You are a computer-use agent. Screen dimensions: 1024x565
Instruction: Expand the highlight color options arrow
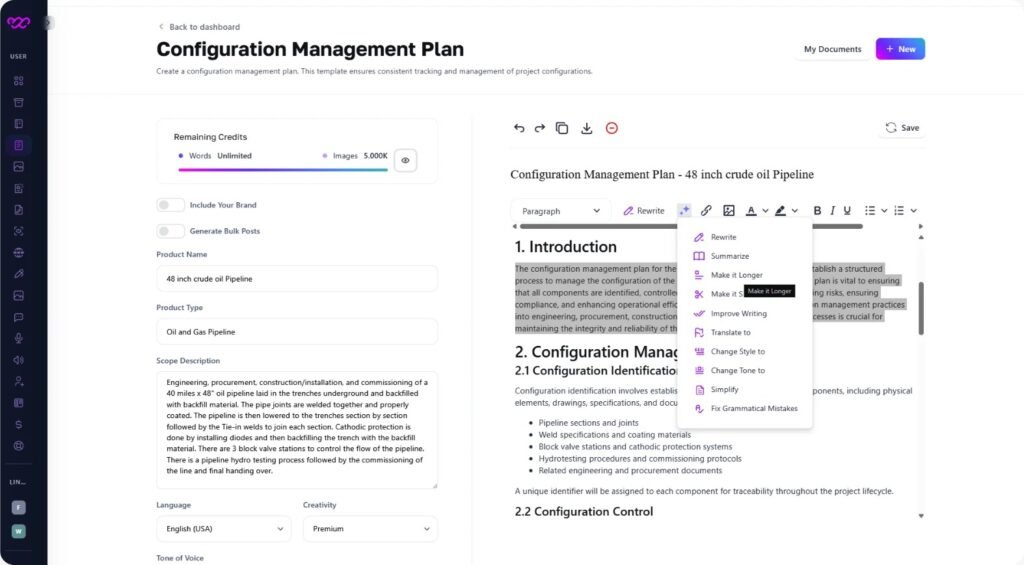pos(795,211)
